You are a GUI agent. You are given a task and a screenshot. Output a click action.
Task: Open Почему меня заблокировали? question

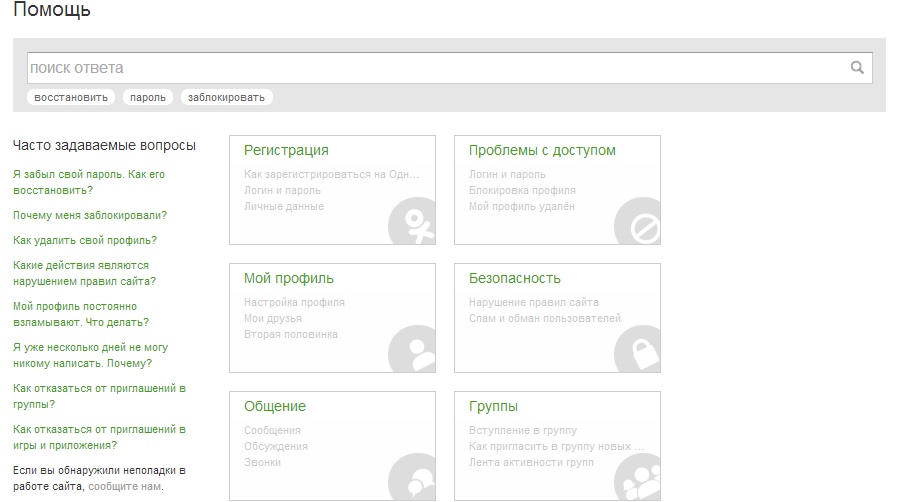click(90, 215)
